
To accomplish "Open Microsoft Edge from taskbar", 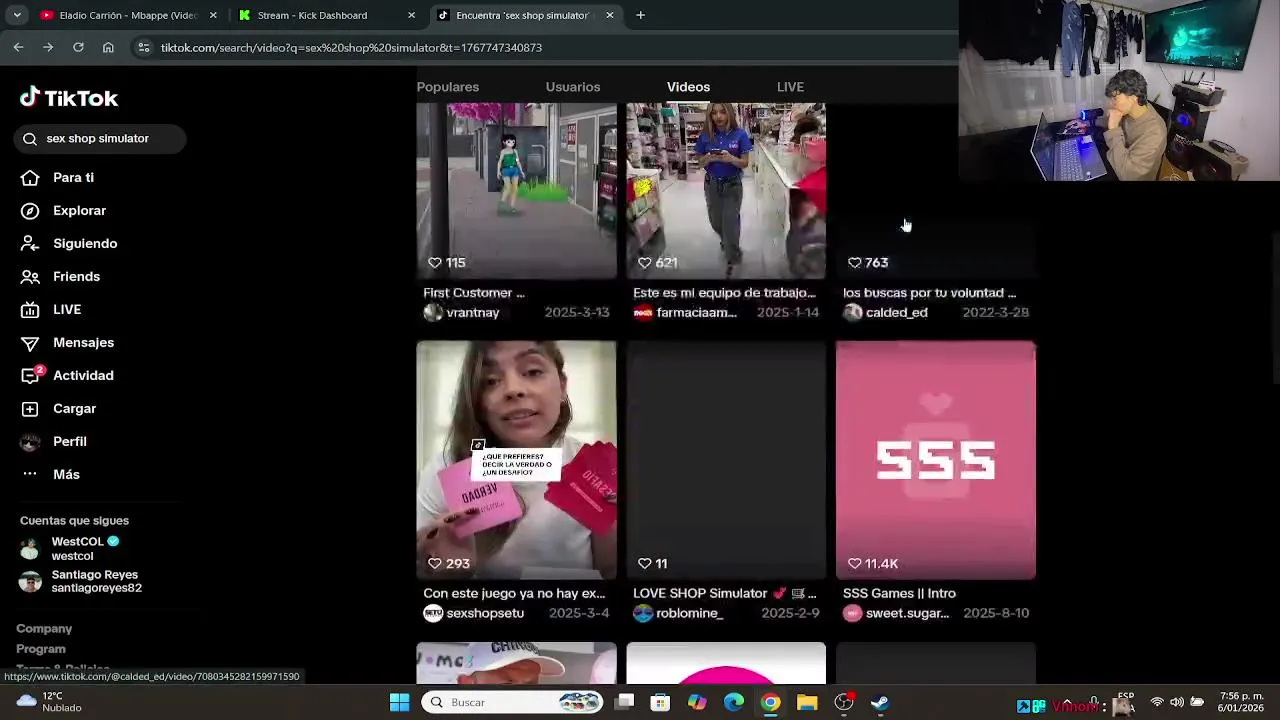I will (x=734, y=702).
